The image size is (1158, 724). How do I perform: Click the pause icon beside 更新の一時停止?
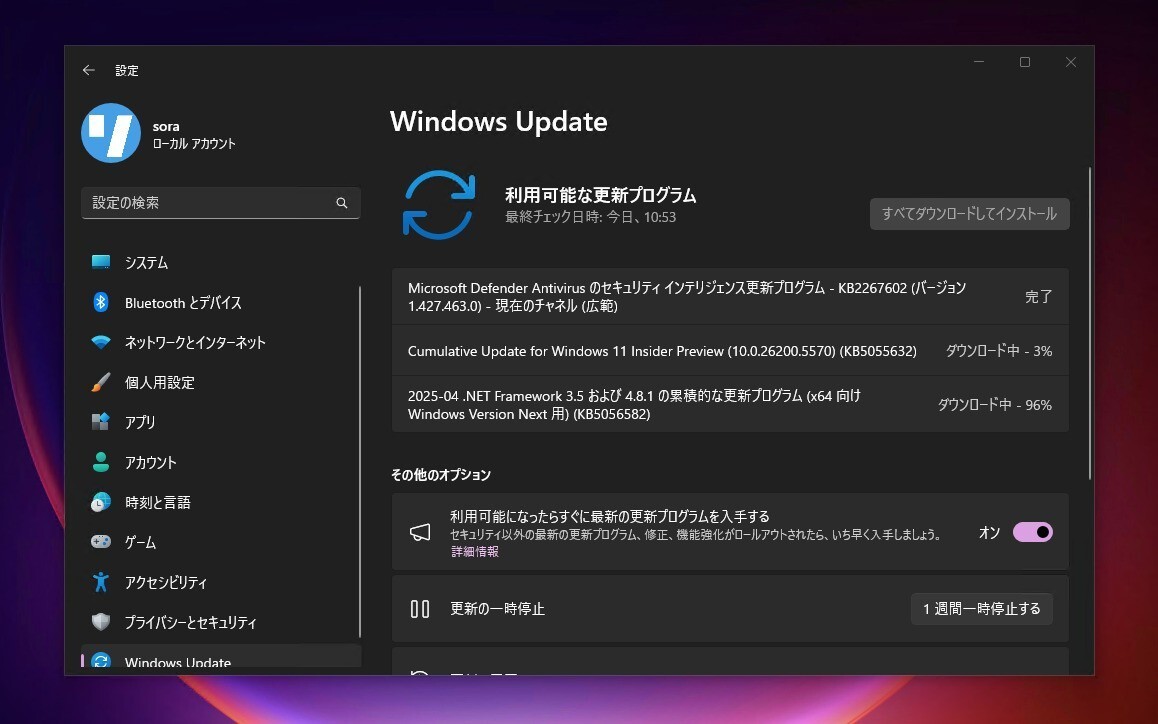click(419, 609)
